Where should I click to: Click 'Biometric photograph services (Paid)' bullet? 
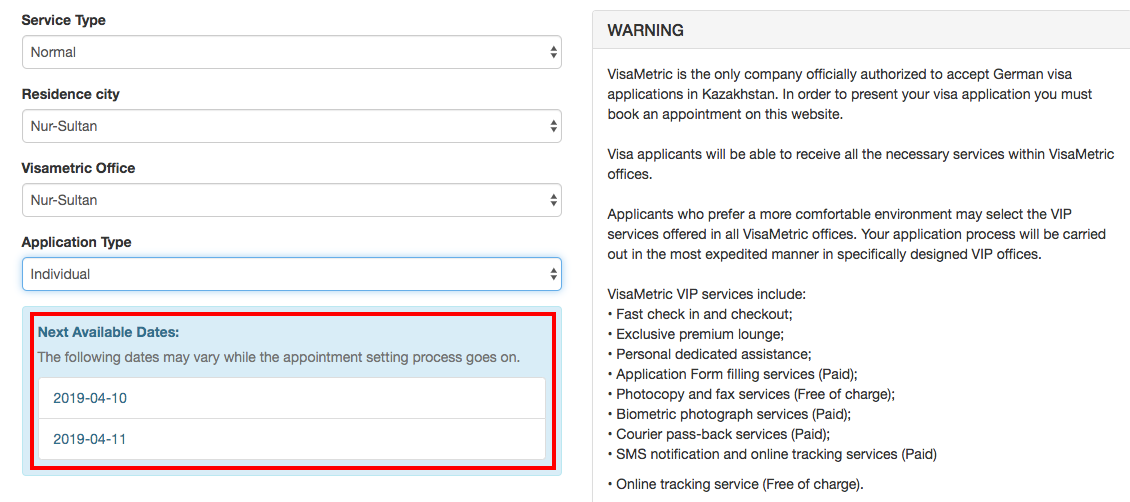[x=729, y=414]
